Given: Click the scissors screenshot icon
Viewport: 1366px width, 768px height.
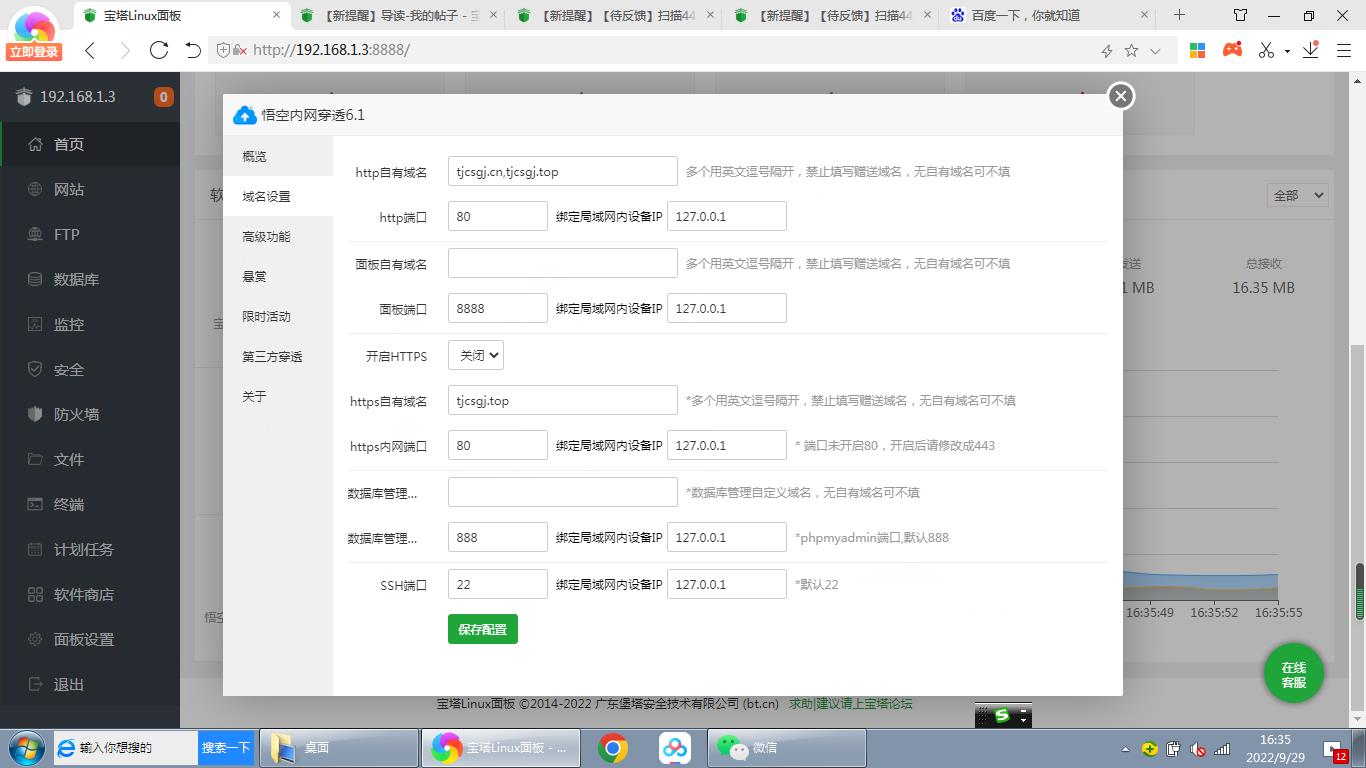Looking at the screenshot, I should pos(1266,50).
